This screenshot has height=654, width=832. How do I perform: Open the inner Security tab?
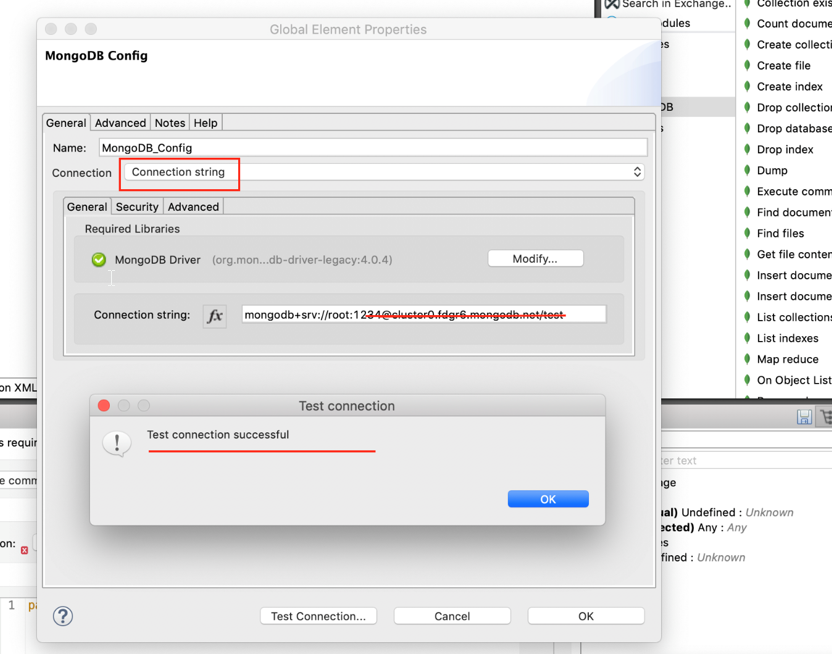click(137, 206)
